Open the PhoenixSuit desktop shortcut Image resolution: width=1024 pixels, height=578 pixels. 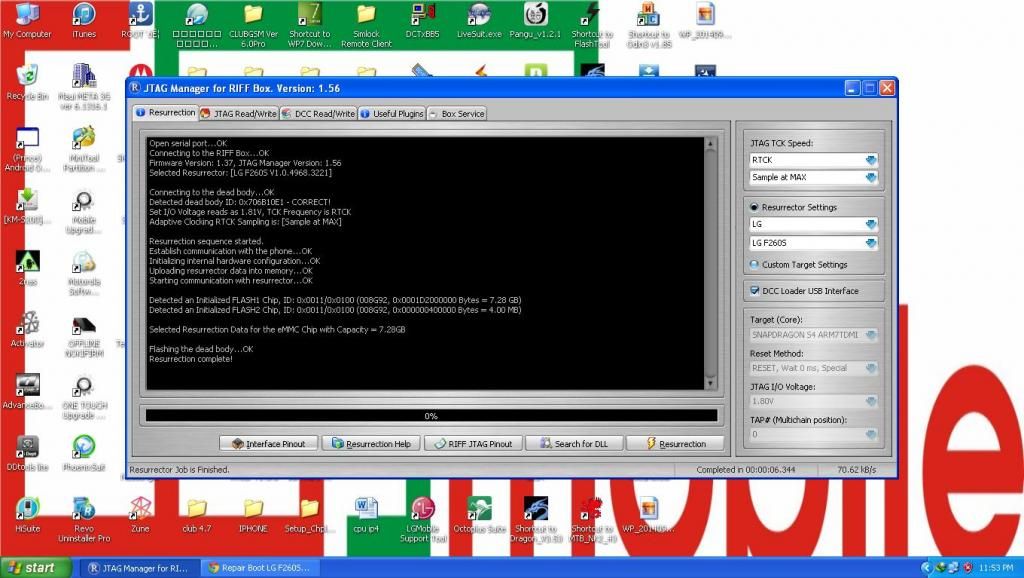(84, 453)
